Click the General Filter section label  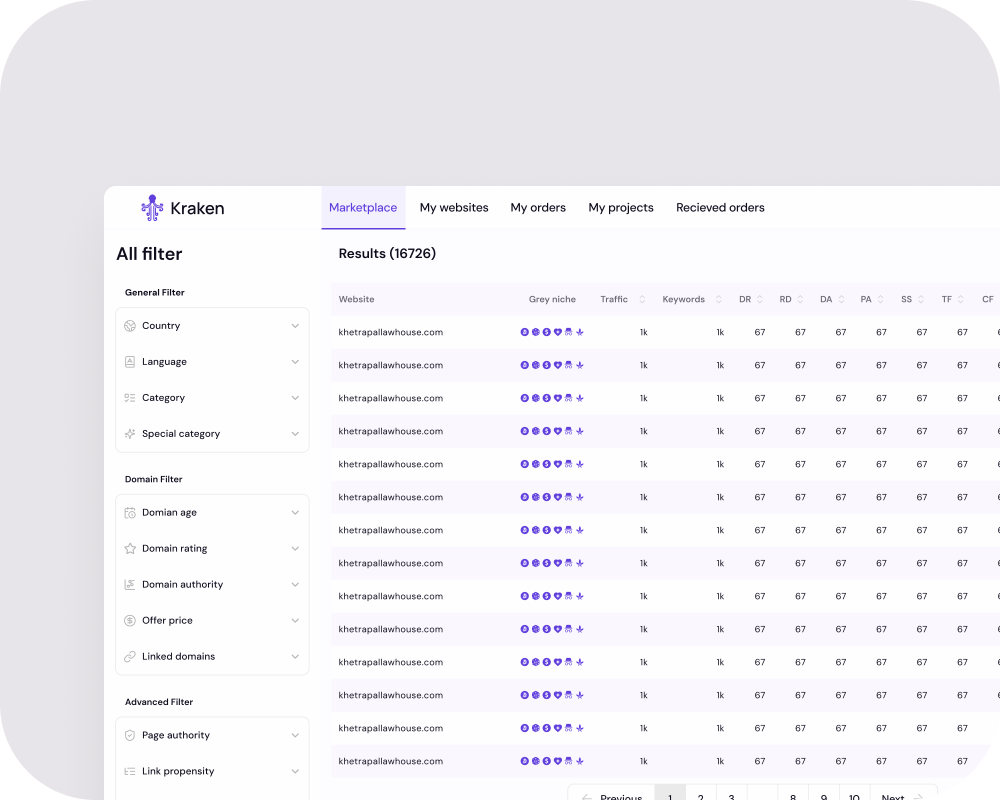click(x=154, y=292)
